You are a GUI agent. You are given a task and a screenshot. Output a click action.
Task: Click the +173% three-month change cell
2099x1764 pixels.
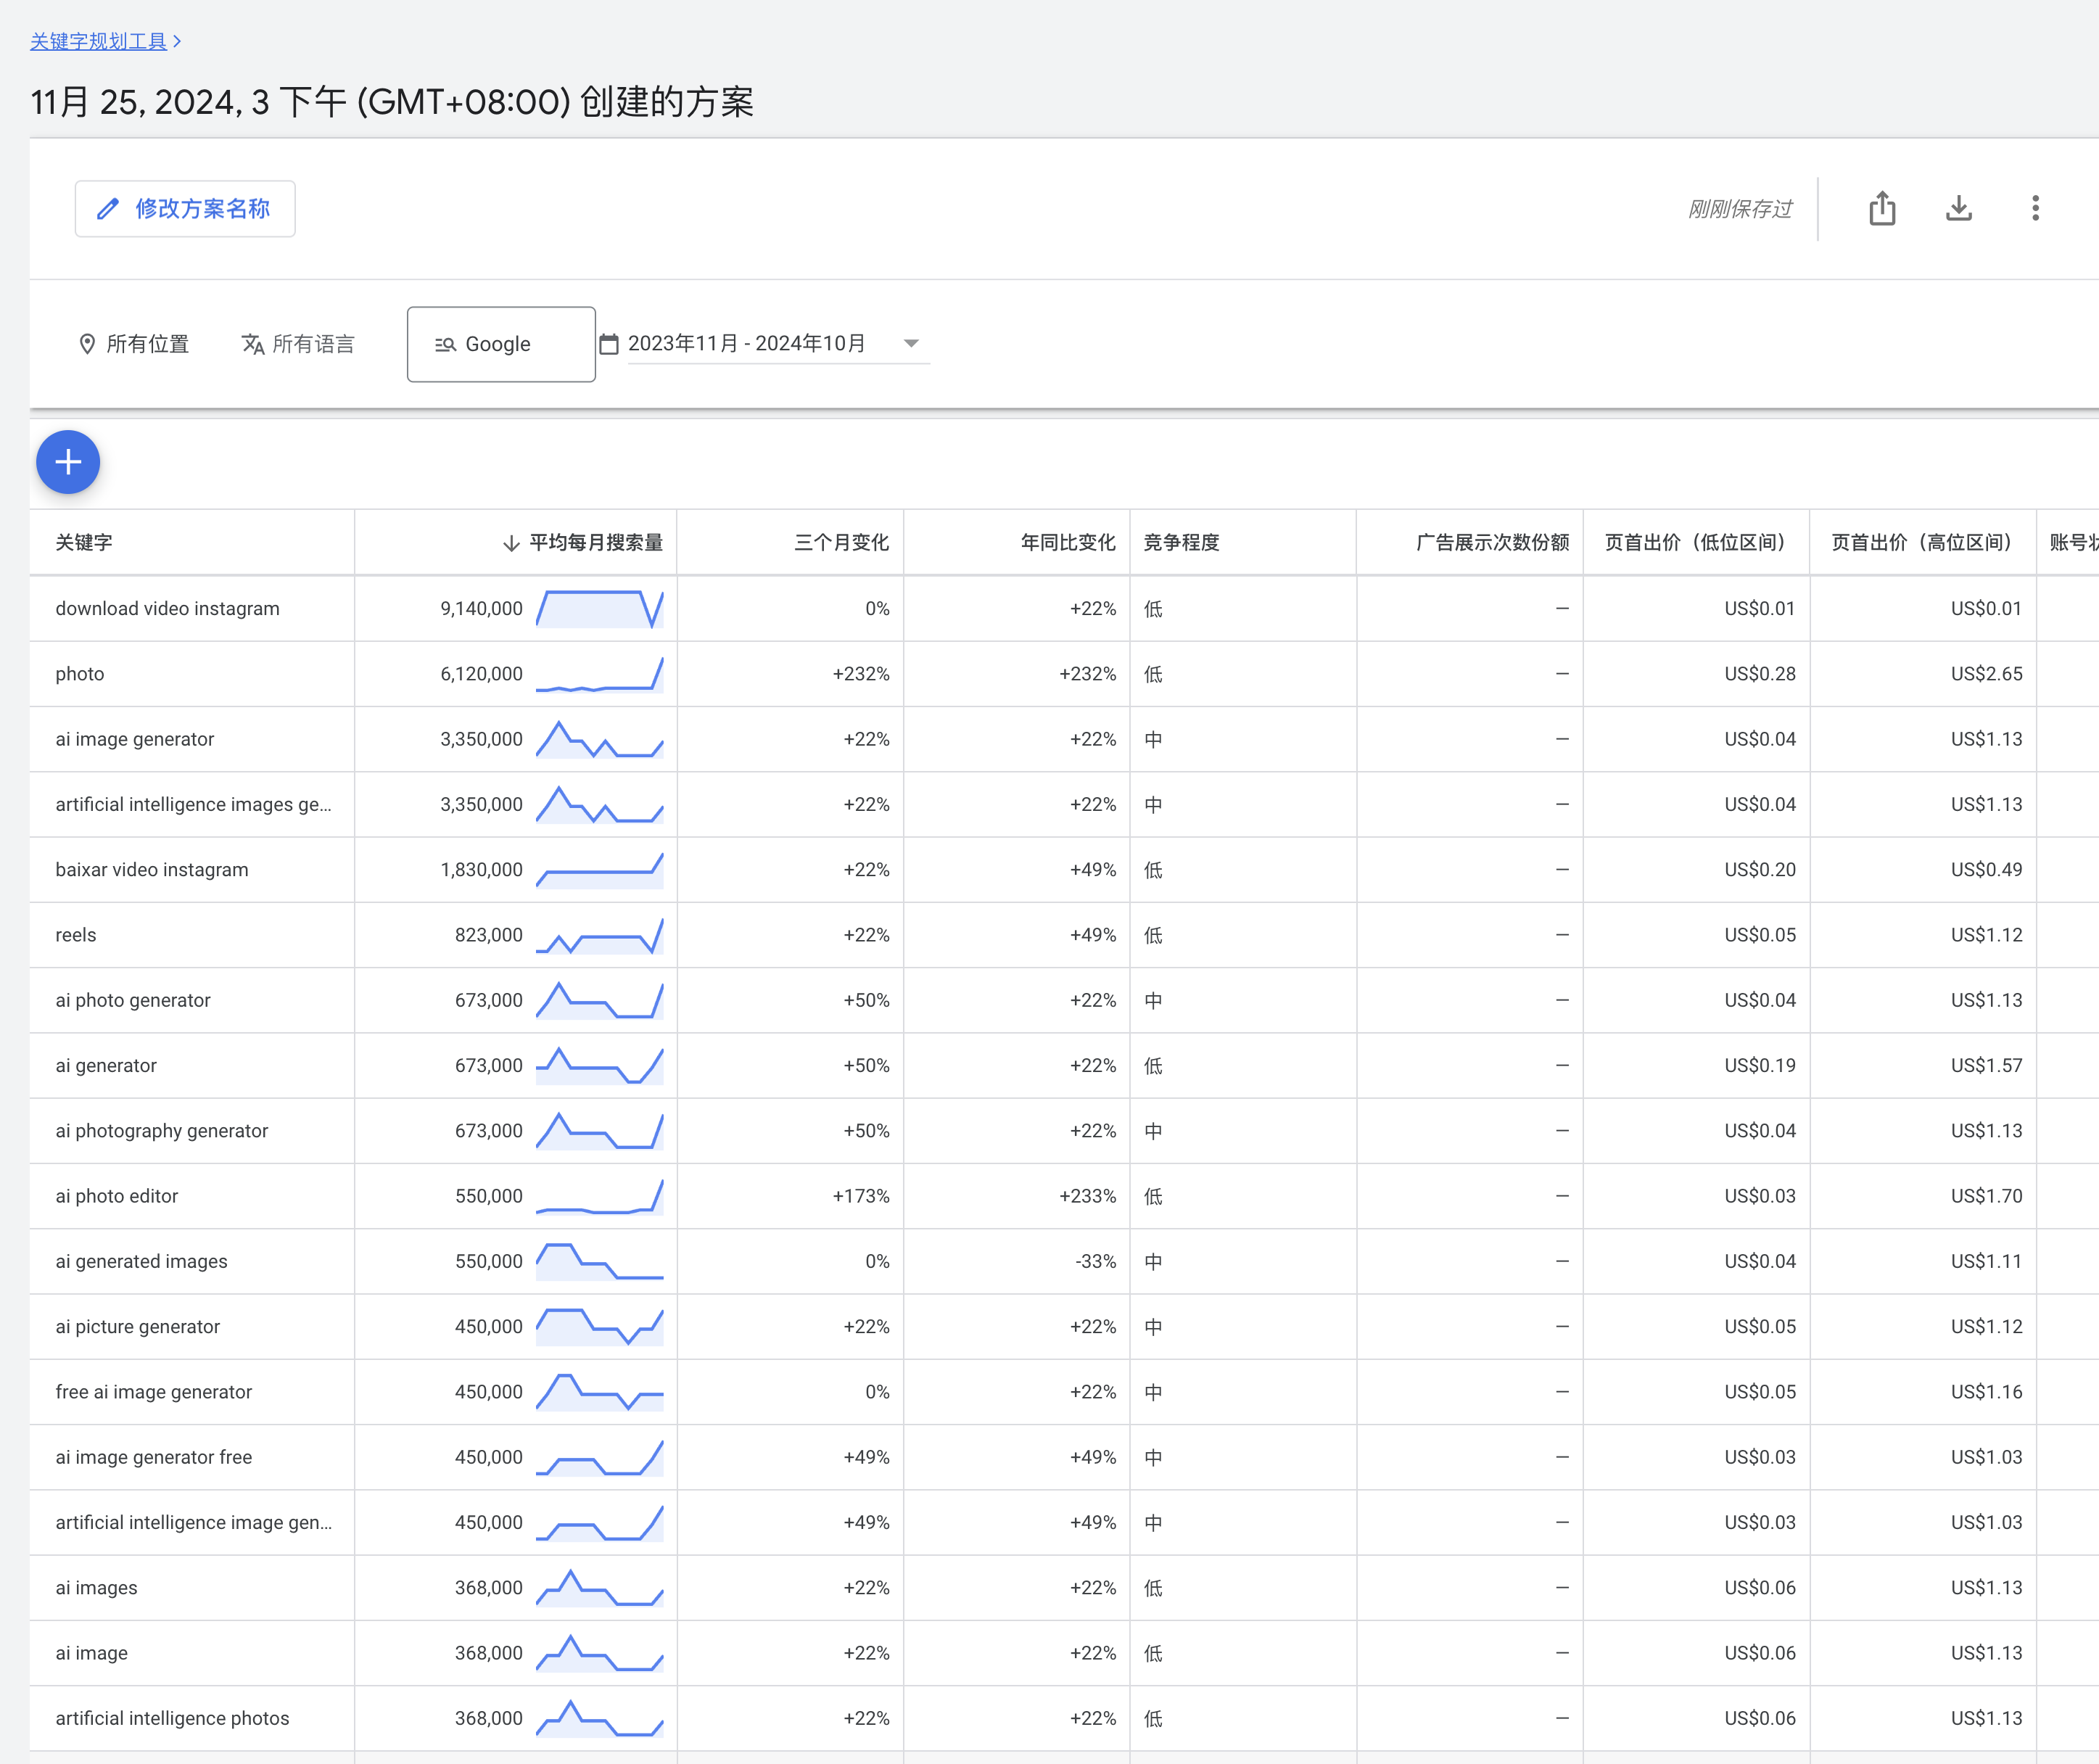click(860, 1196)
